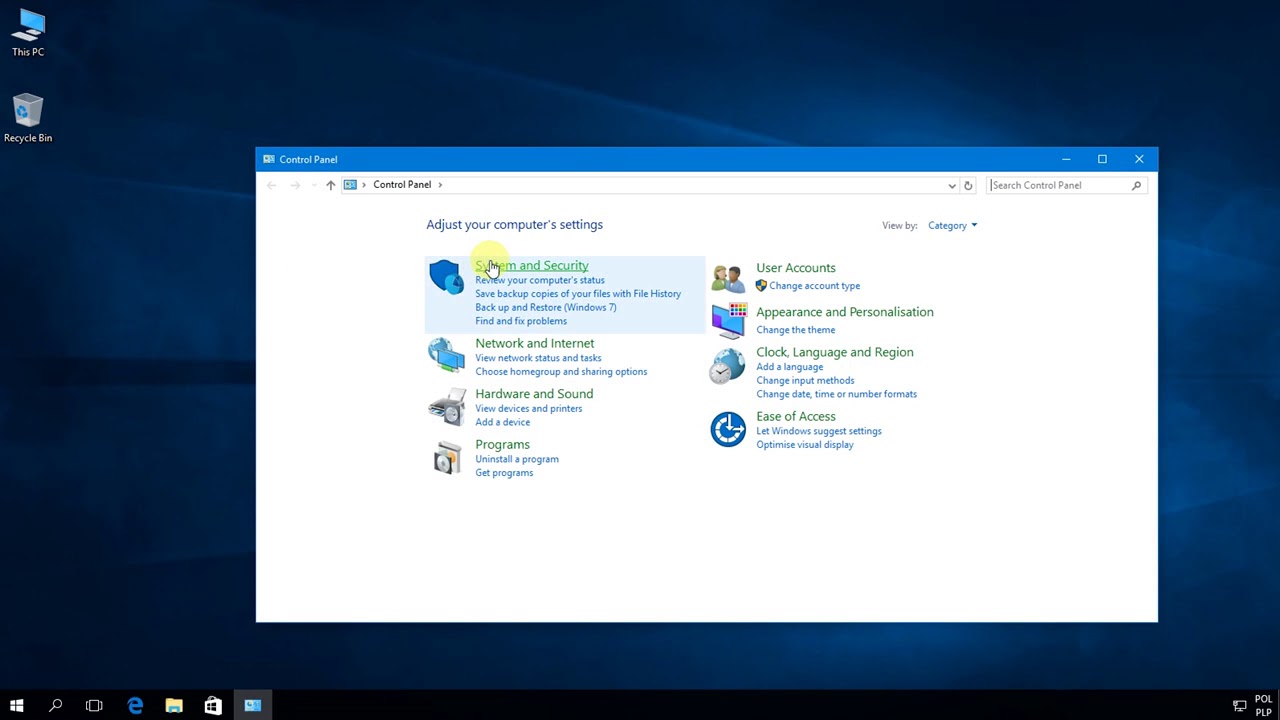Select the This PC desktop icon
This screenshot has height=720, width=1280.
point(28,33)
